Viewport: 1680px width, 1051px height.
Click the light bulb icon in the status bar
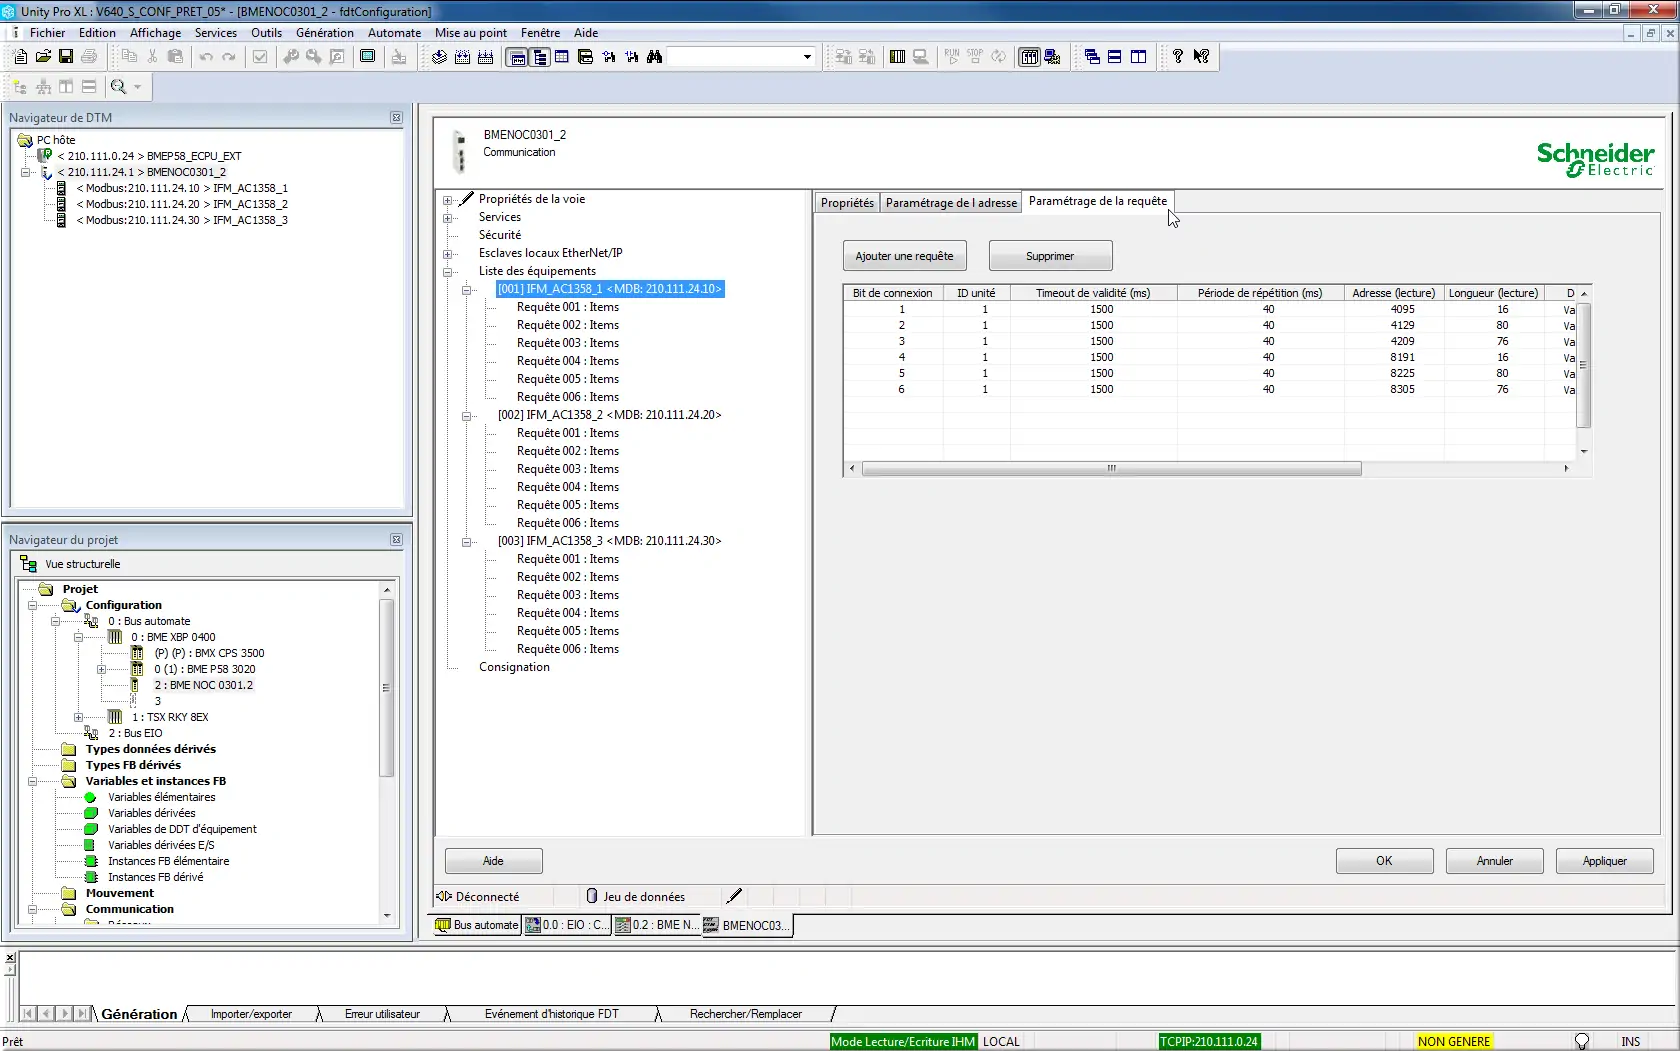(1582, 1041)
